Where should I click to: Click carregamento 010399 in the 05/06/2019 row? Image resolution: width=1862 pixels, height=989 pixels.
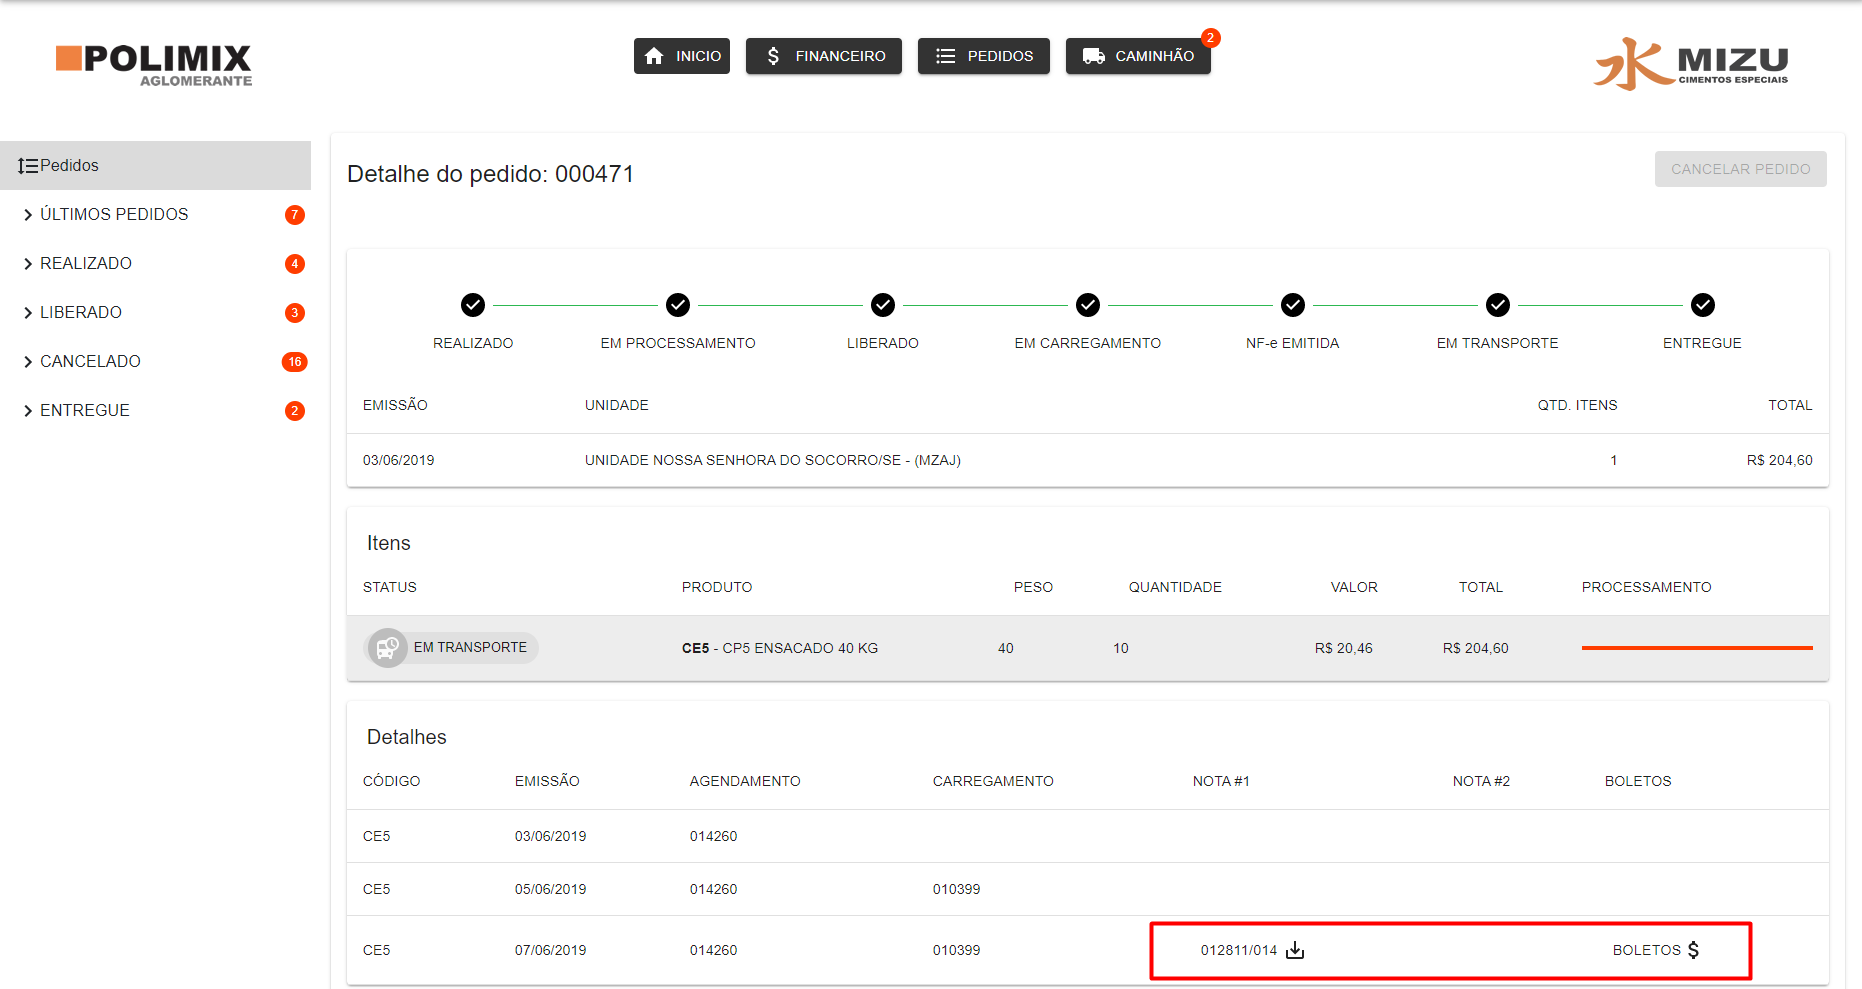[957, 889]
